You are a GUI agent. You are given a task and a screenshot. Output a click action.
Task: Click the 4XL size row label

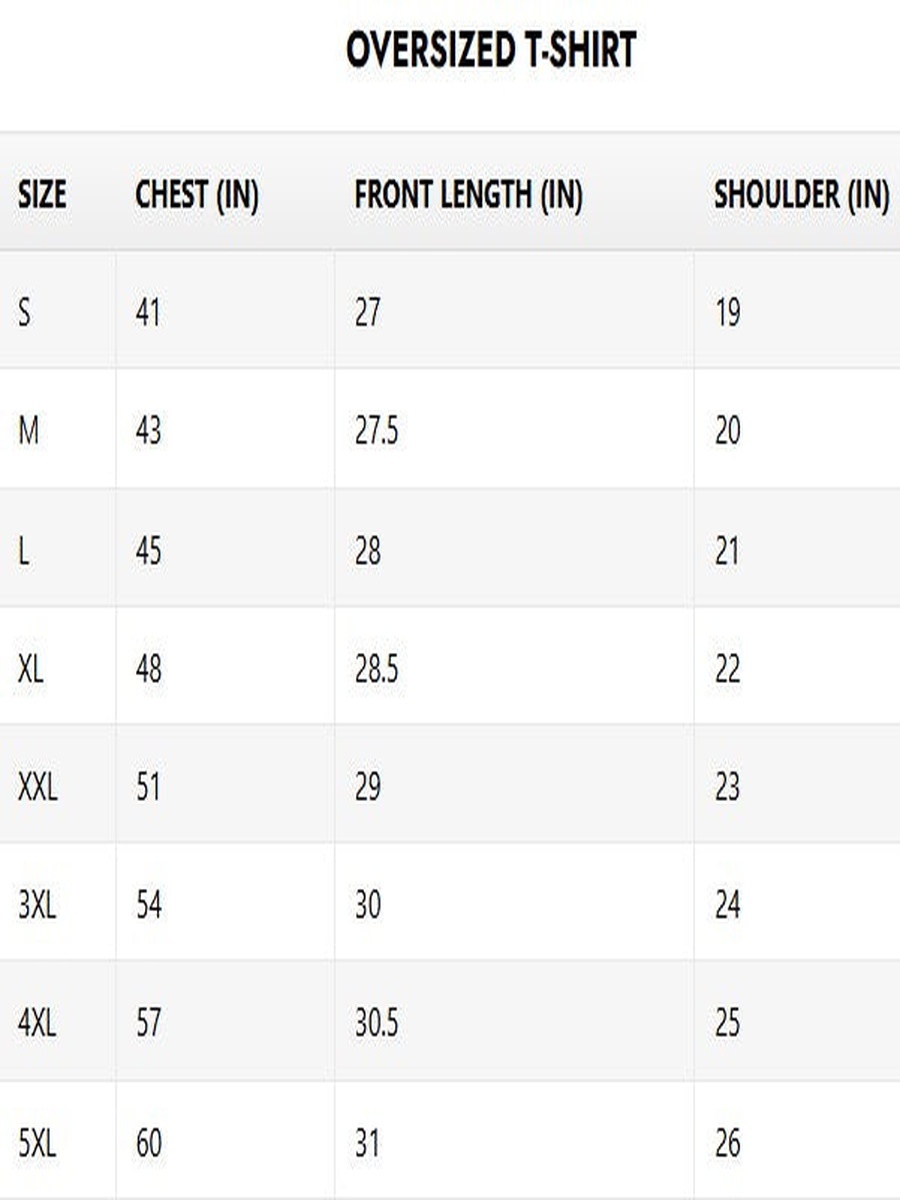click(x=37, y=1023)
